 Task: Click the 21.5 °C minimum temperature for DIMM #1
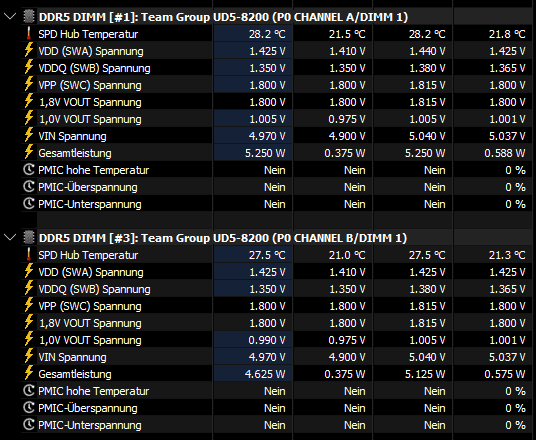click(x=347, y=34)
